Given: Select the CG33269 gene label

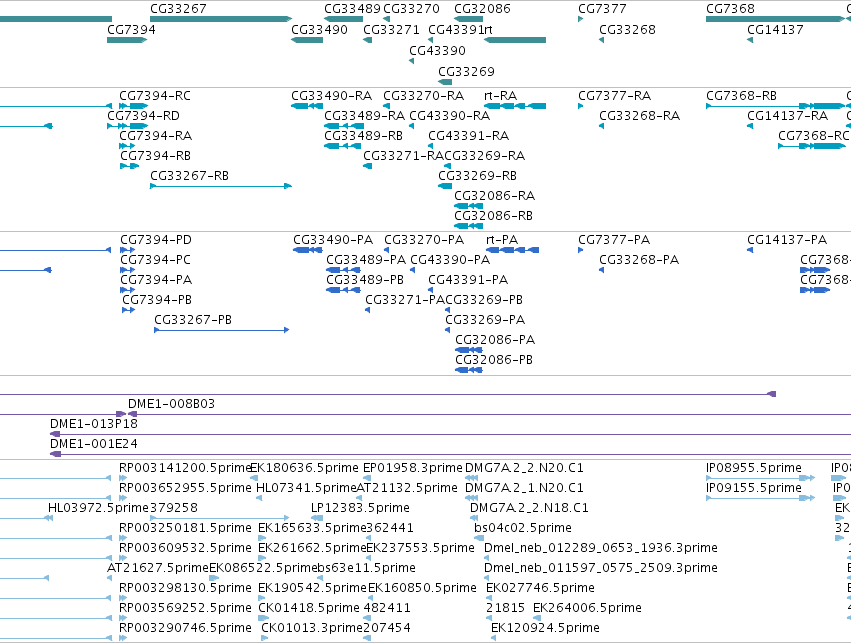Looking at the screenshot, I should tap(466, 72).
